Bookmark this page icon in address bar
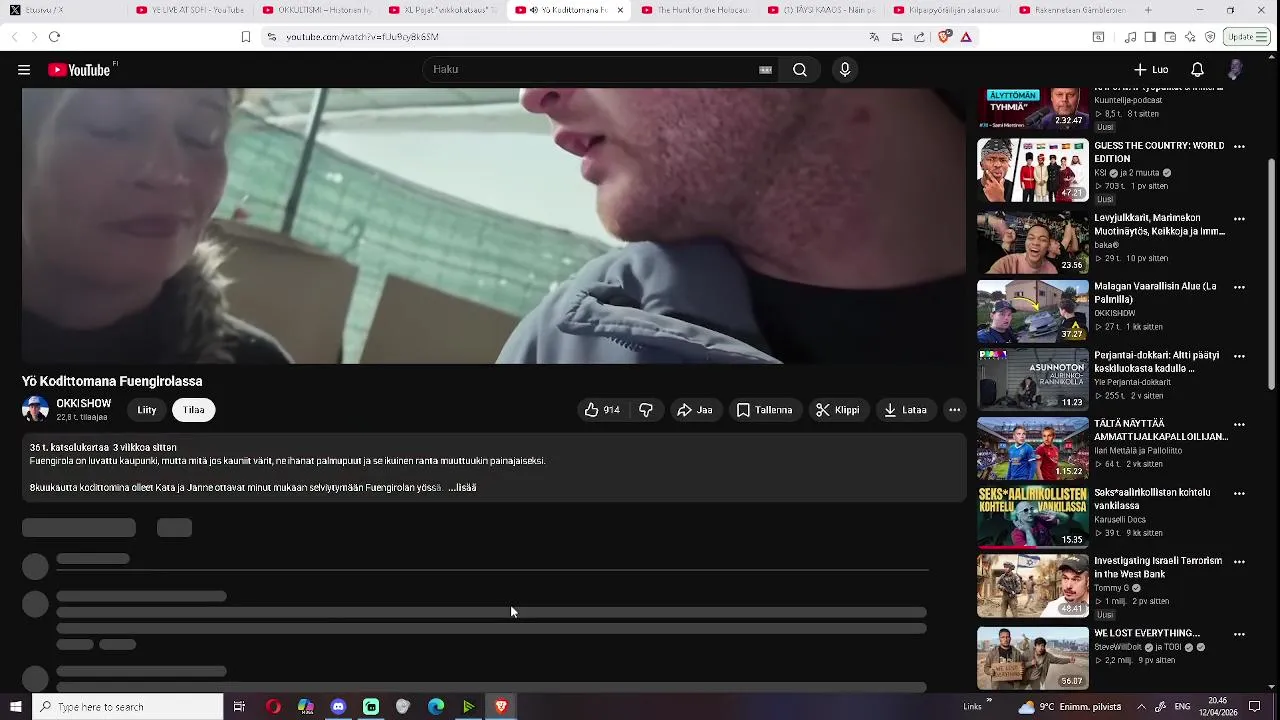Image resolution: width=1280 pixels, height=720 pixels. [246, 37]
